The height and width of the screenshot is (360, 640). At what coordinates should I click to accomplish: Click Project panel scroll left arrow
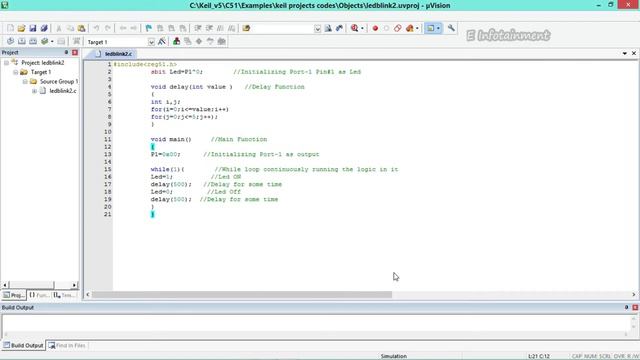5,285
